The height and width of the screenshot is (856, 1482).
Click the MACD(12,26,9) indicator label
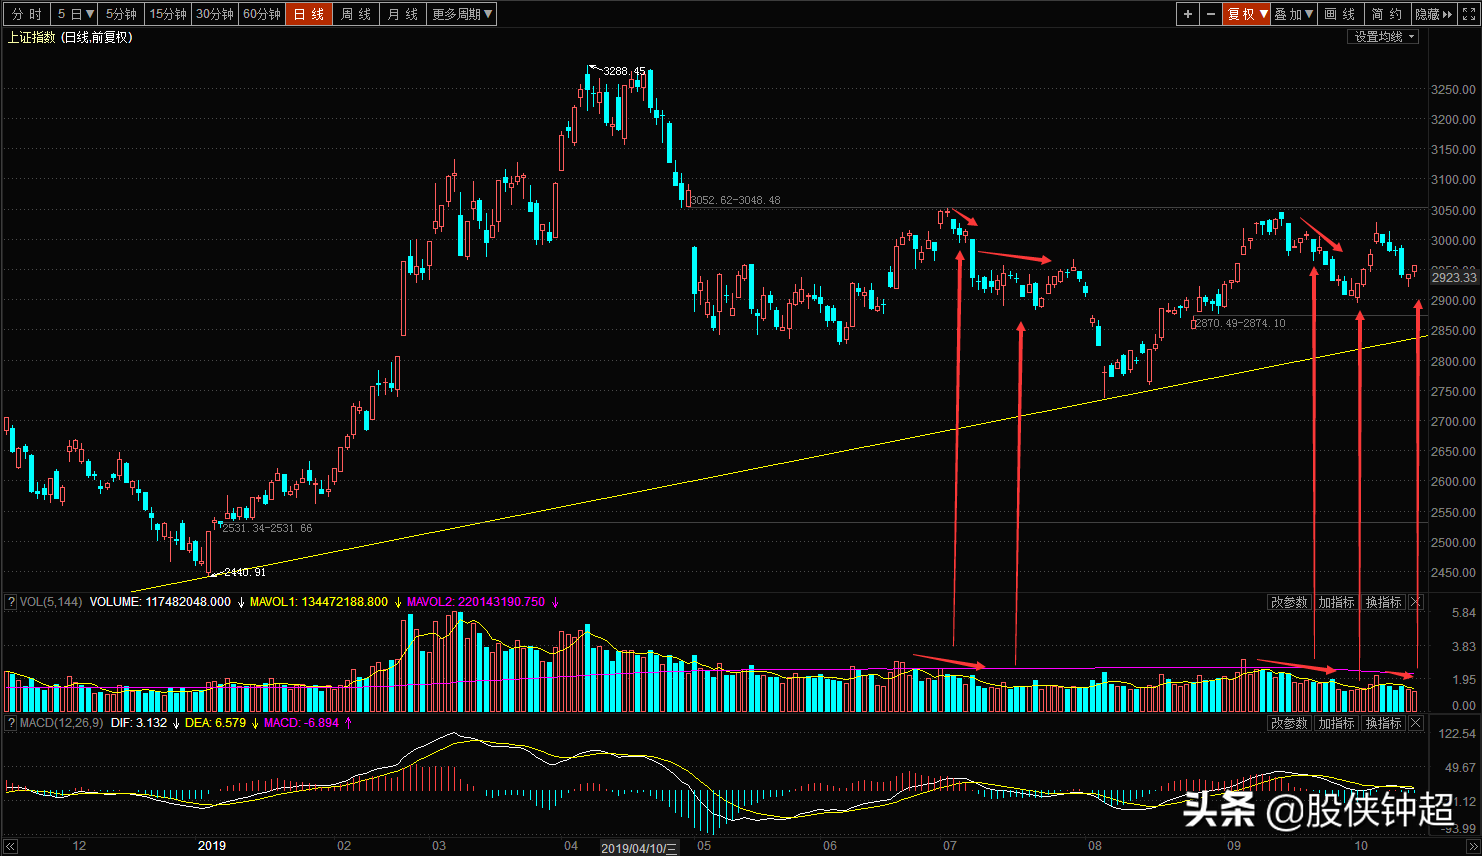(x=61, y=723)
